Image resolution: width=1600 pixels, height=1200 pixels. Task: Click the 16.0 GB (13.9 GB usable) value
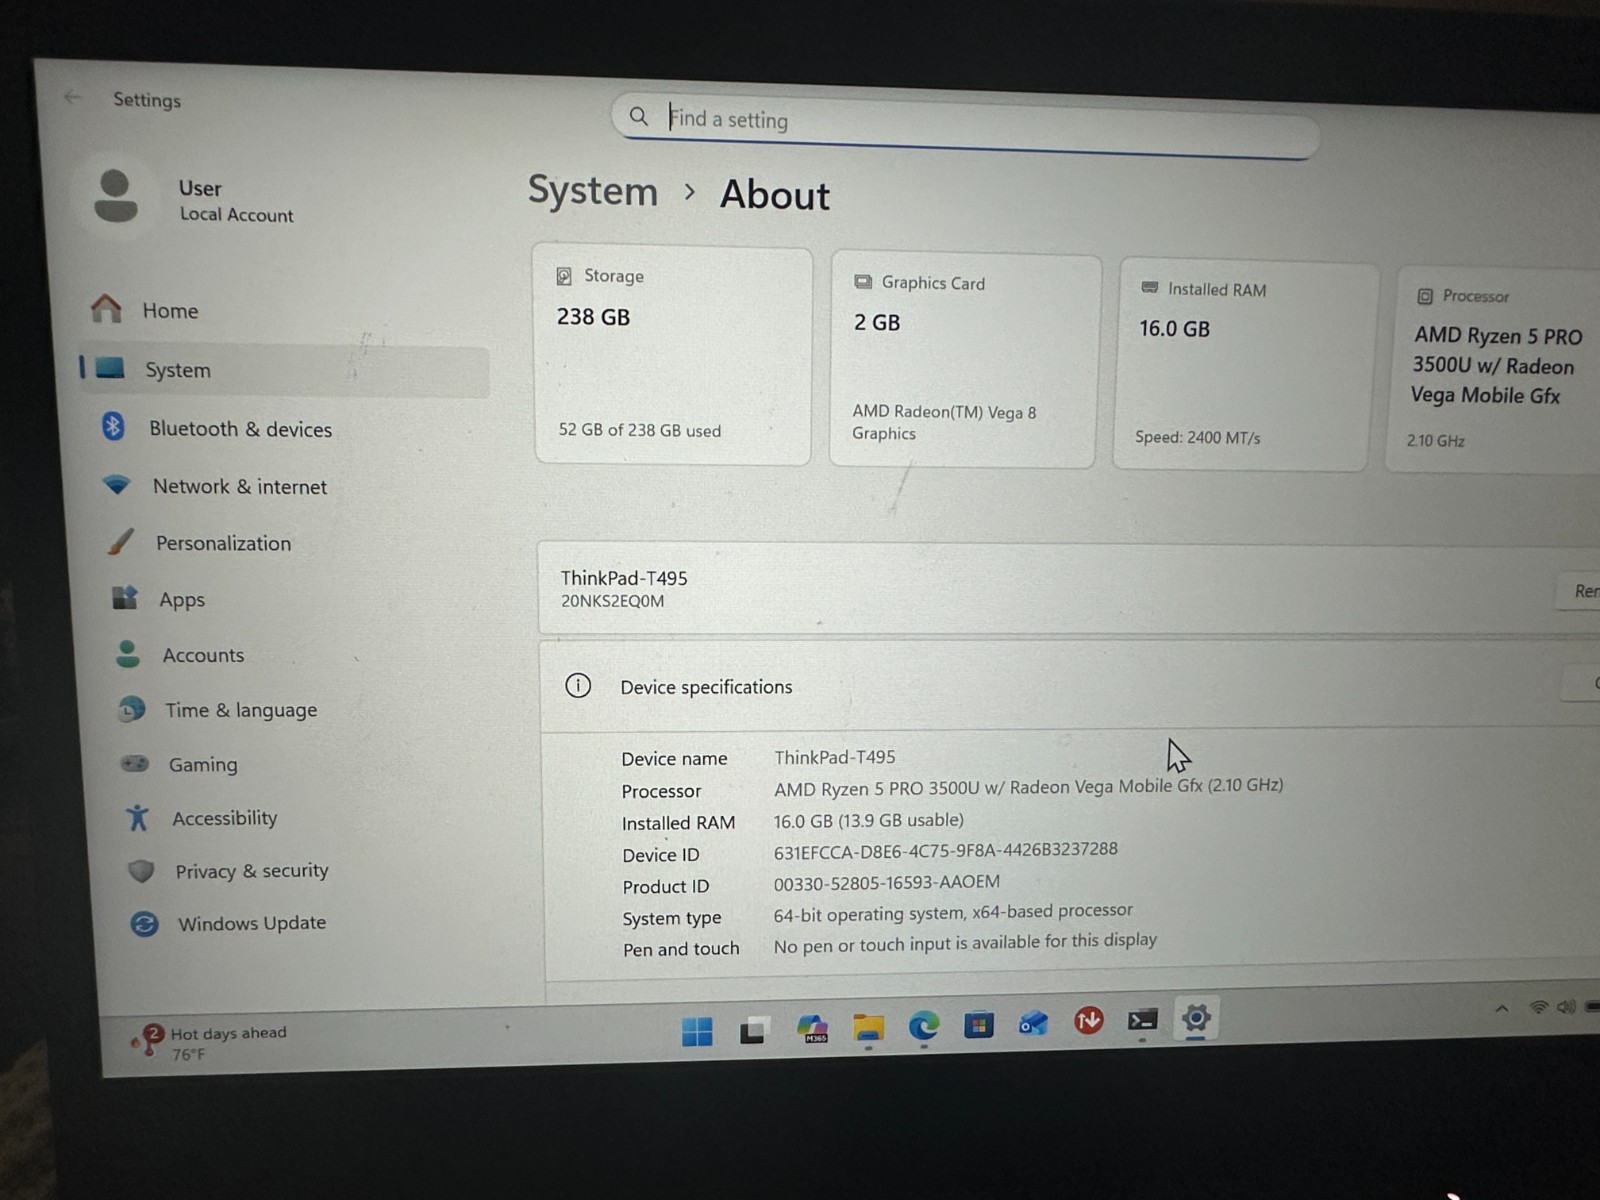pyautogui.click(x=868, y=820)
